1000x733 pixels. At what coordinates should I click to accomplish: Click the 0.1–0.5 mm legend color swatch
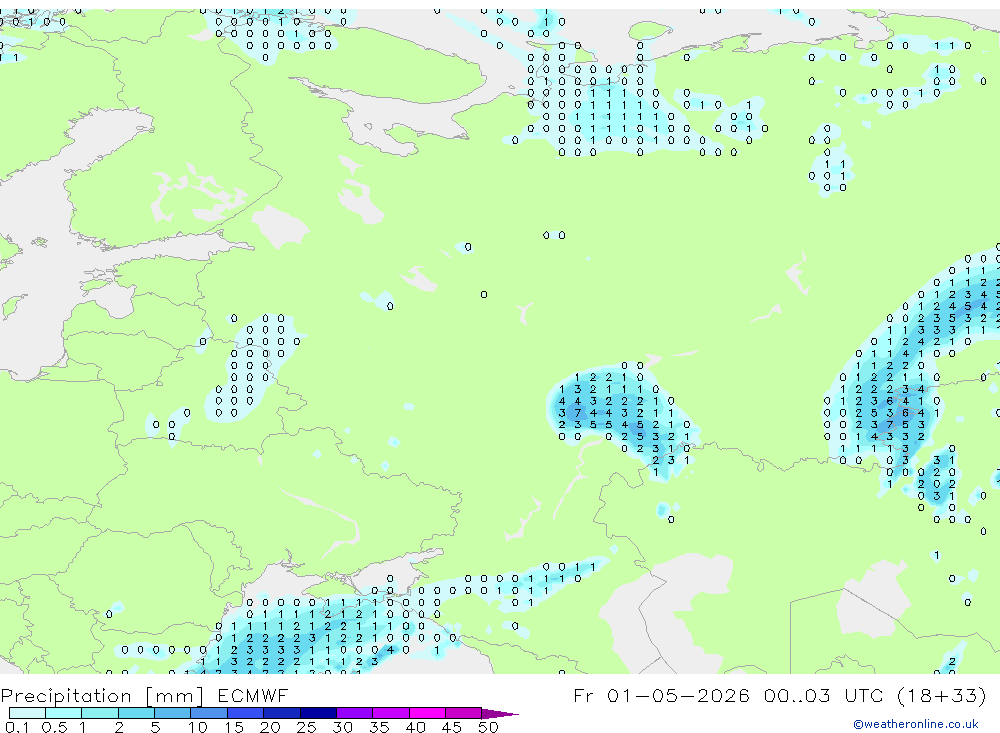[x=27, y=713]
